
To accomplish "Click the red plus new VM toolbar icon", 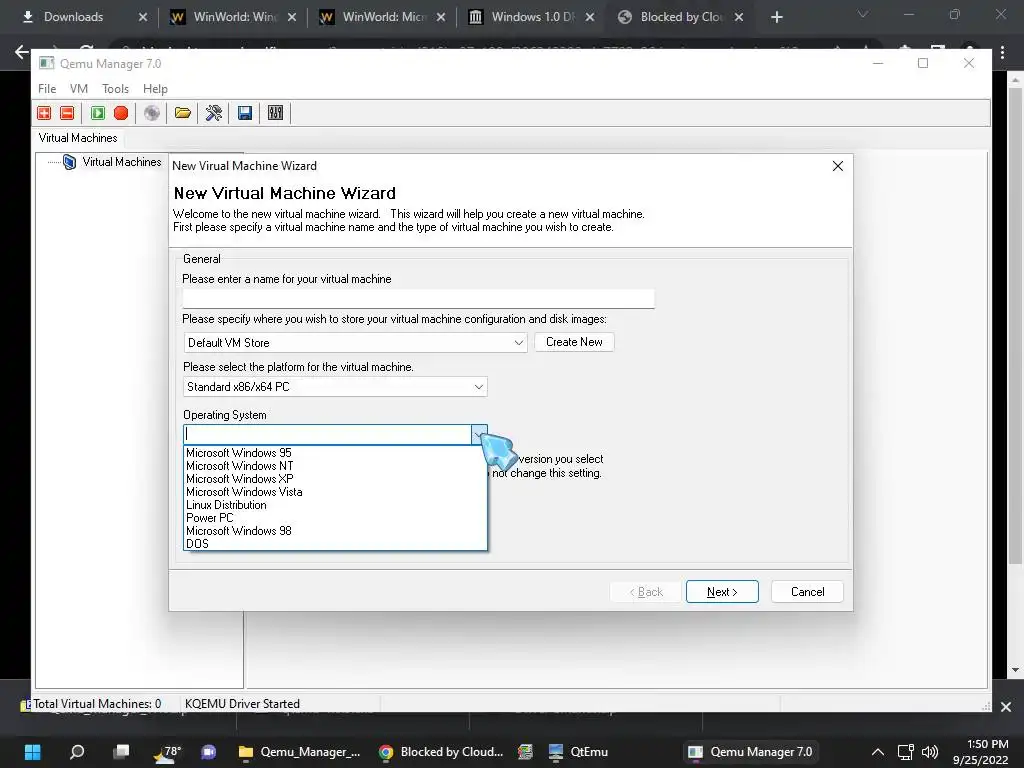I will coord(44,113).
